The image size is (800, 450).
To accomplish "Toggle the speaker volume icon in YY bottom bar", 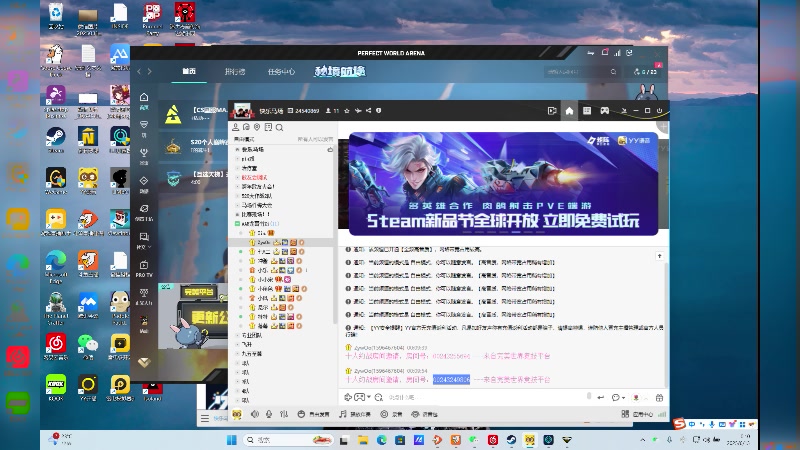I will pos(255,414).
